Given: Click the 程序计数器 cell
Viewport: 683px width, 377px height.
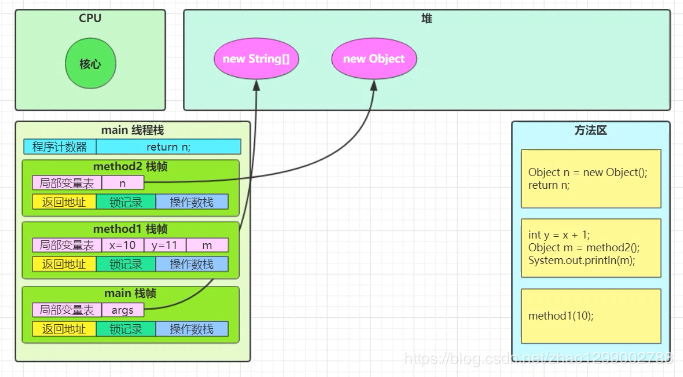Looking at the screenshot, I should point(60,147).
